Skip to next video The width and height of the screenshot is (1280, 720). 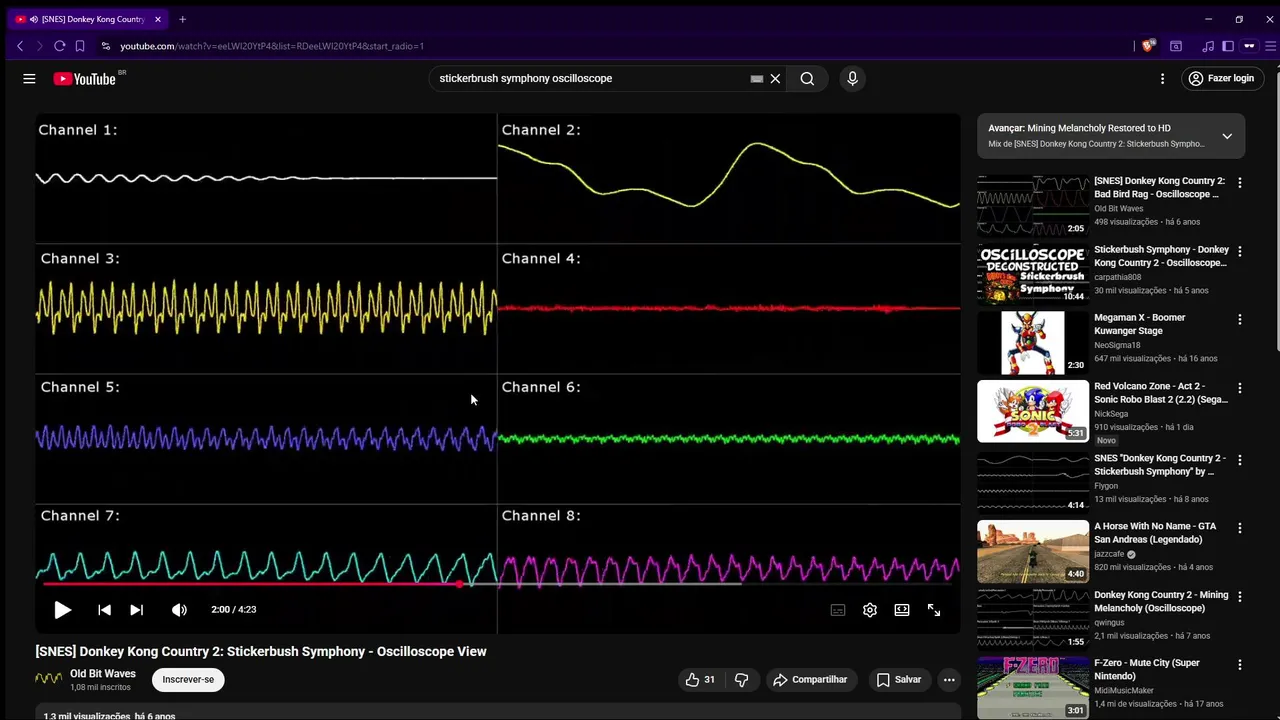137,610
